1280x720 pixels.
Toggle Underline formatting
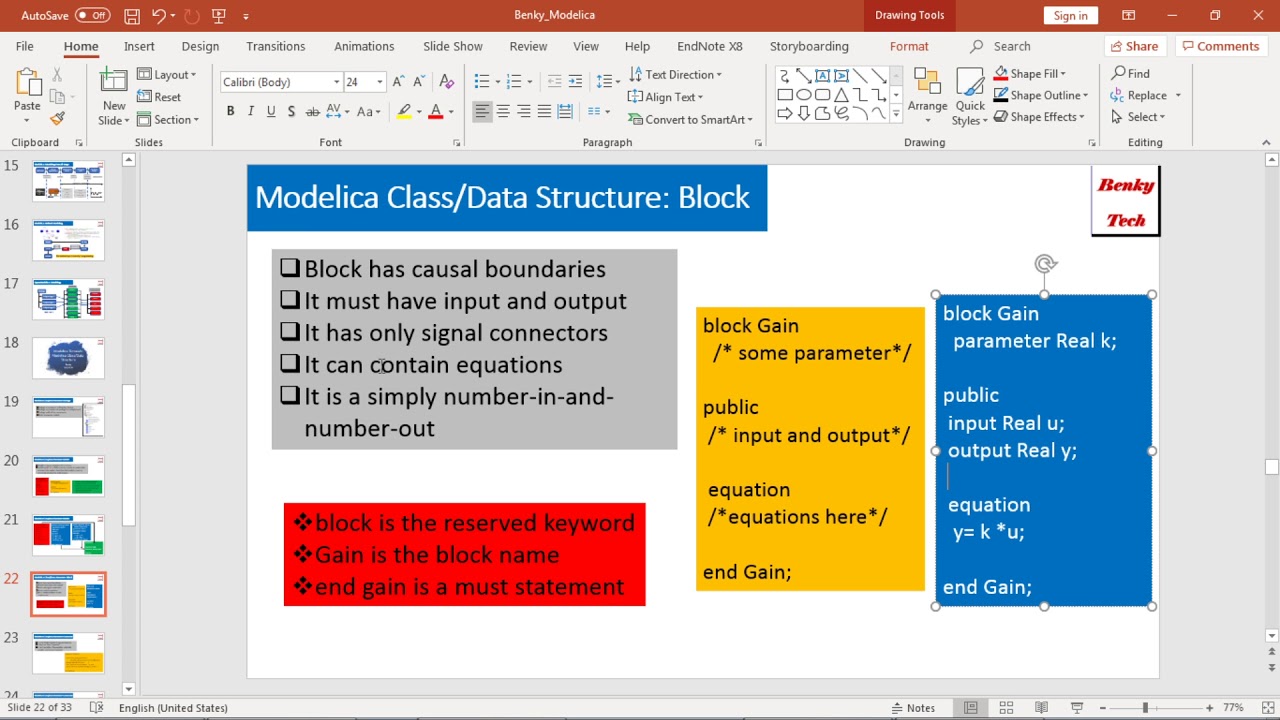coord(271,112)
